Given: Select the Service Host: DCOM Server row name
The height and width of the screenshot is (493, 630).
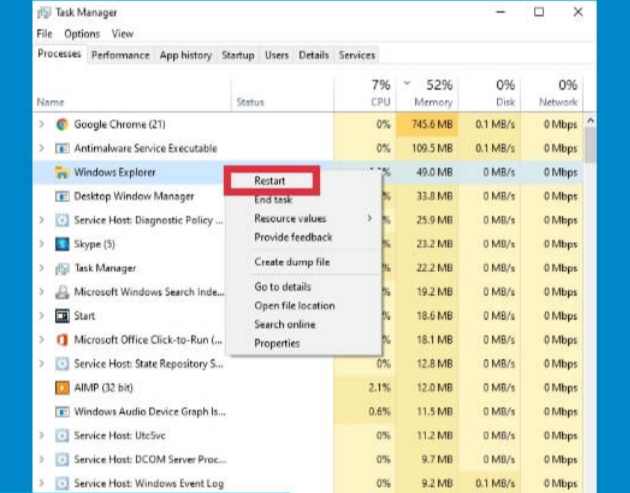Looking at the screenshot, I should point(150,459).
